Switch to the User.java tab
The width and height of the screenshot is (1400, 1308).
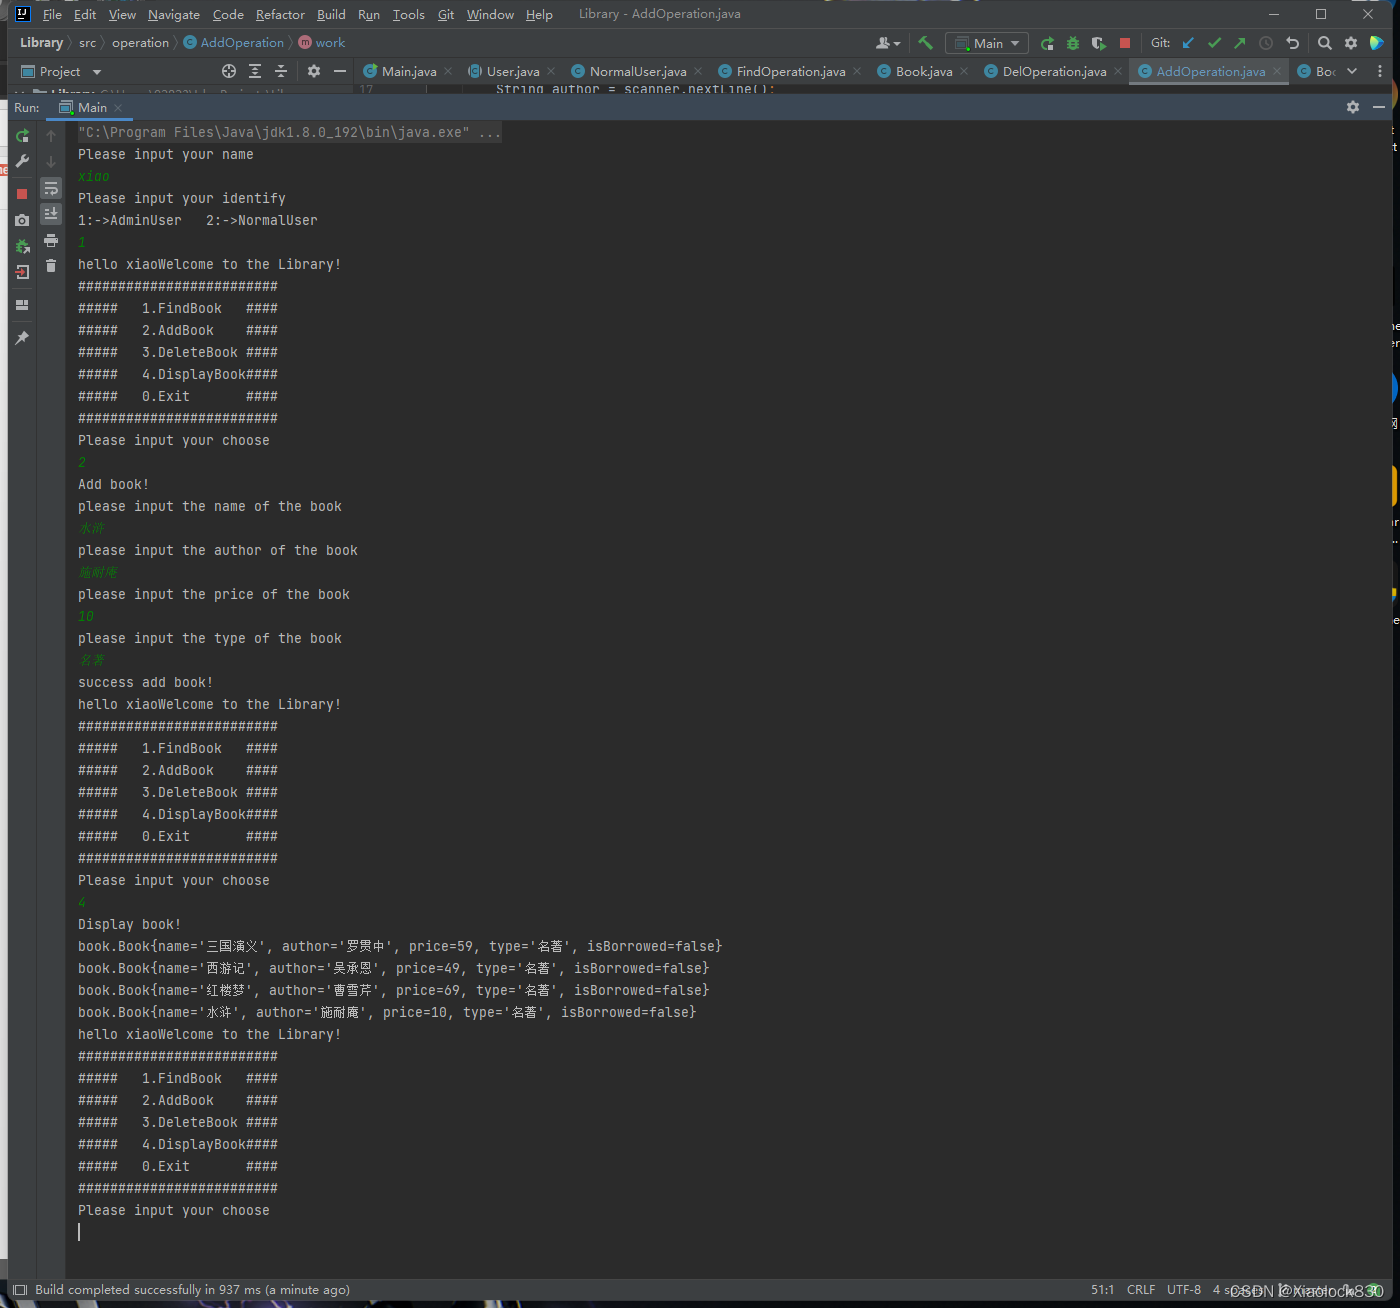512,71
